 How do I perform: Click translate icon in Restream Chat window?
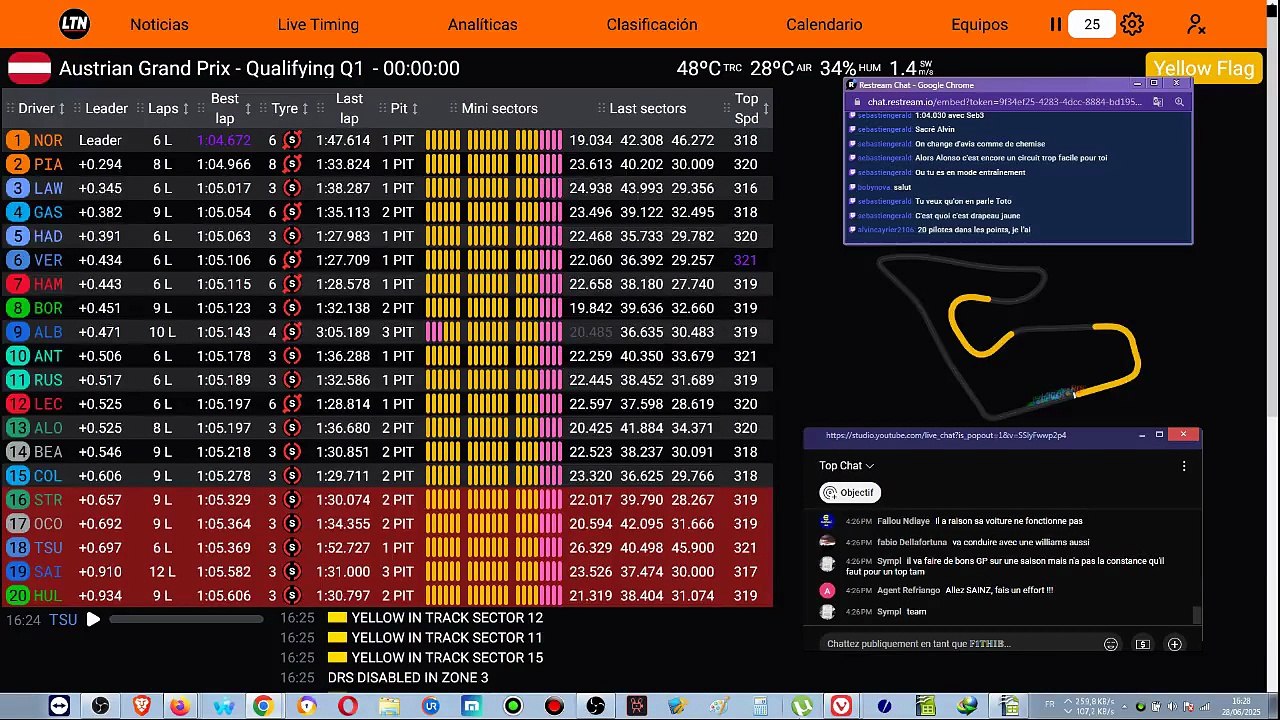(1158, 102)
